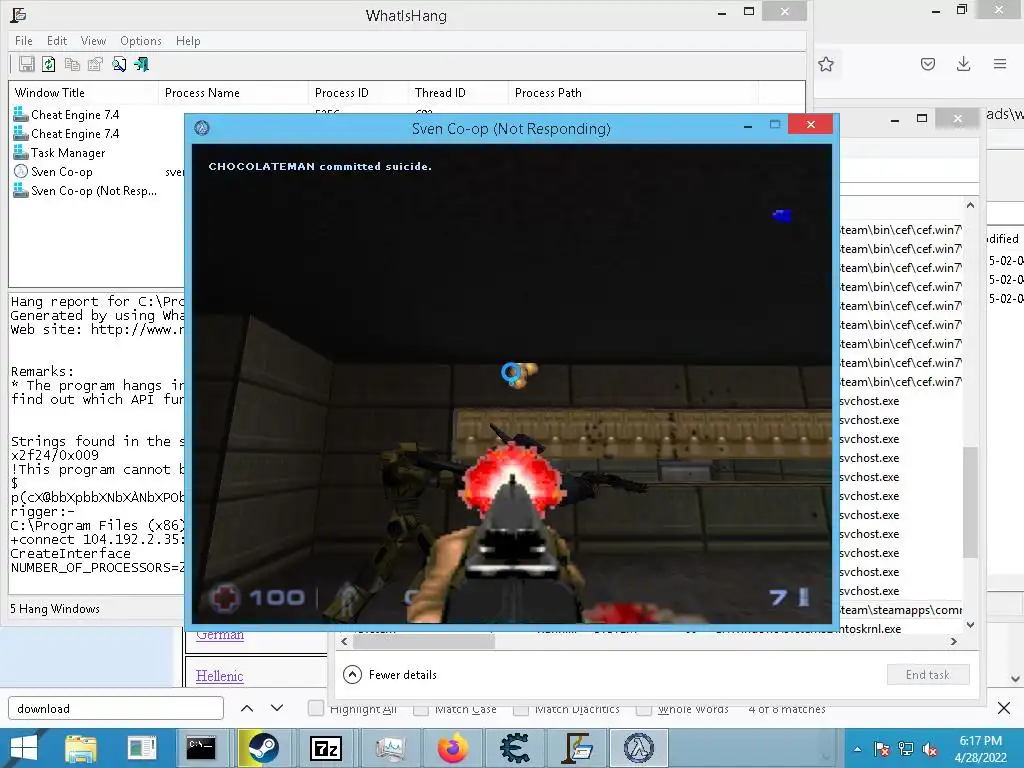Open the File menu in WhatIsHang
This screenshot has width=1024, height=768.
(x=24, y=40)
